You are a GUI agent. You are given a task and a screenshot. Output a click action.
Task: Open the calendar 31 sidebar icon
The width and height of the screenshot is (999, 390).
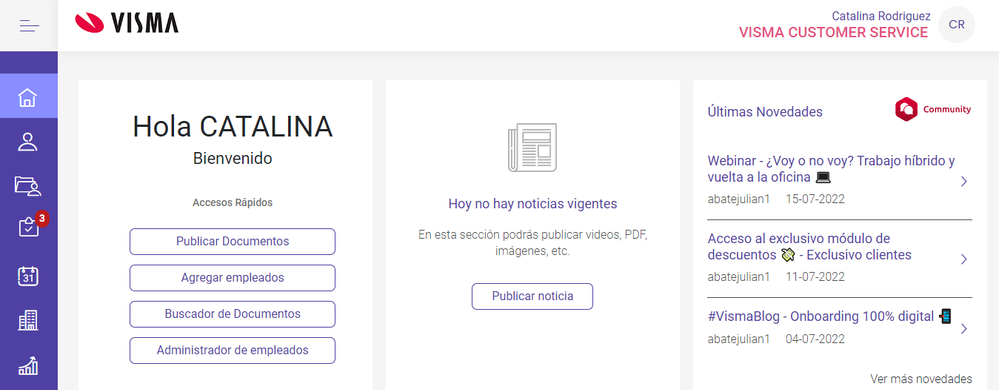[27, 276]
